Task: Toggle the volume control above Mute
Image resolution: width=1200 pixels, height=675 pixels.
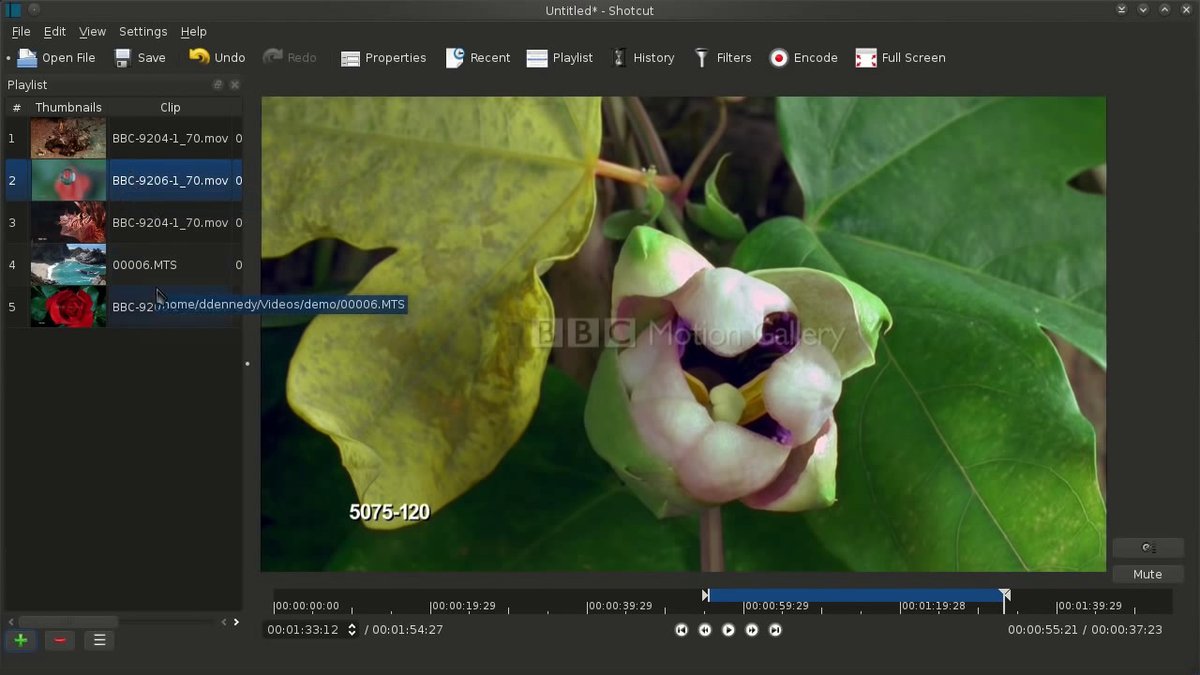Action: (1147, 547)
